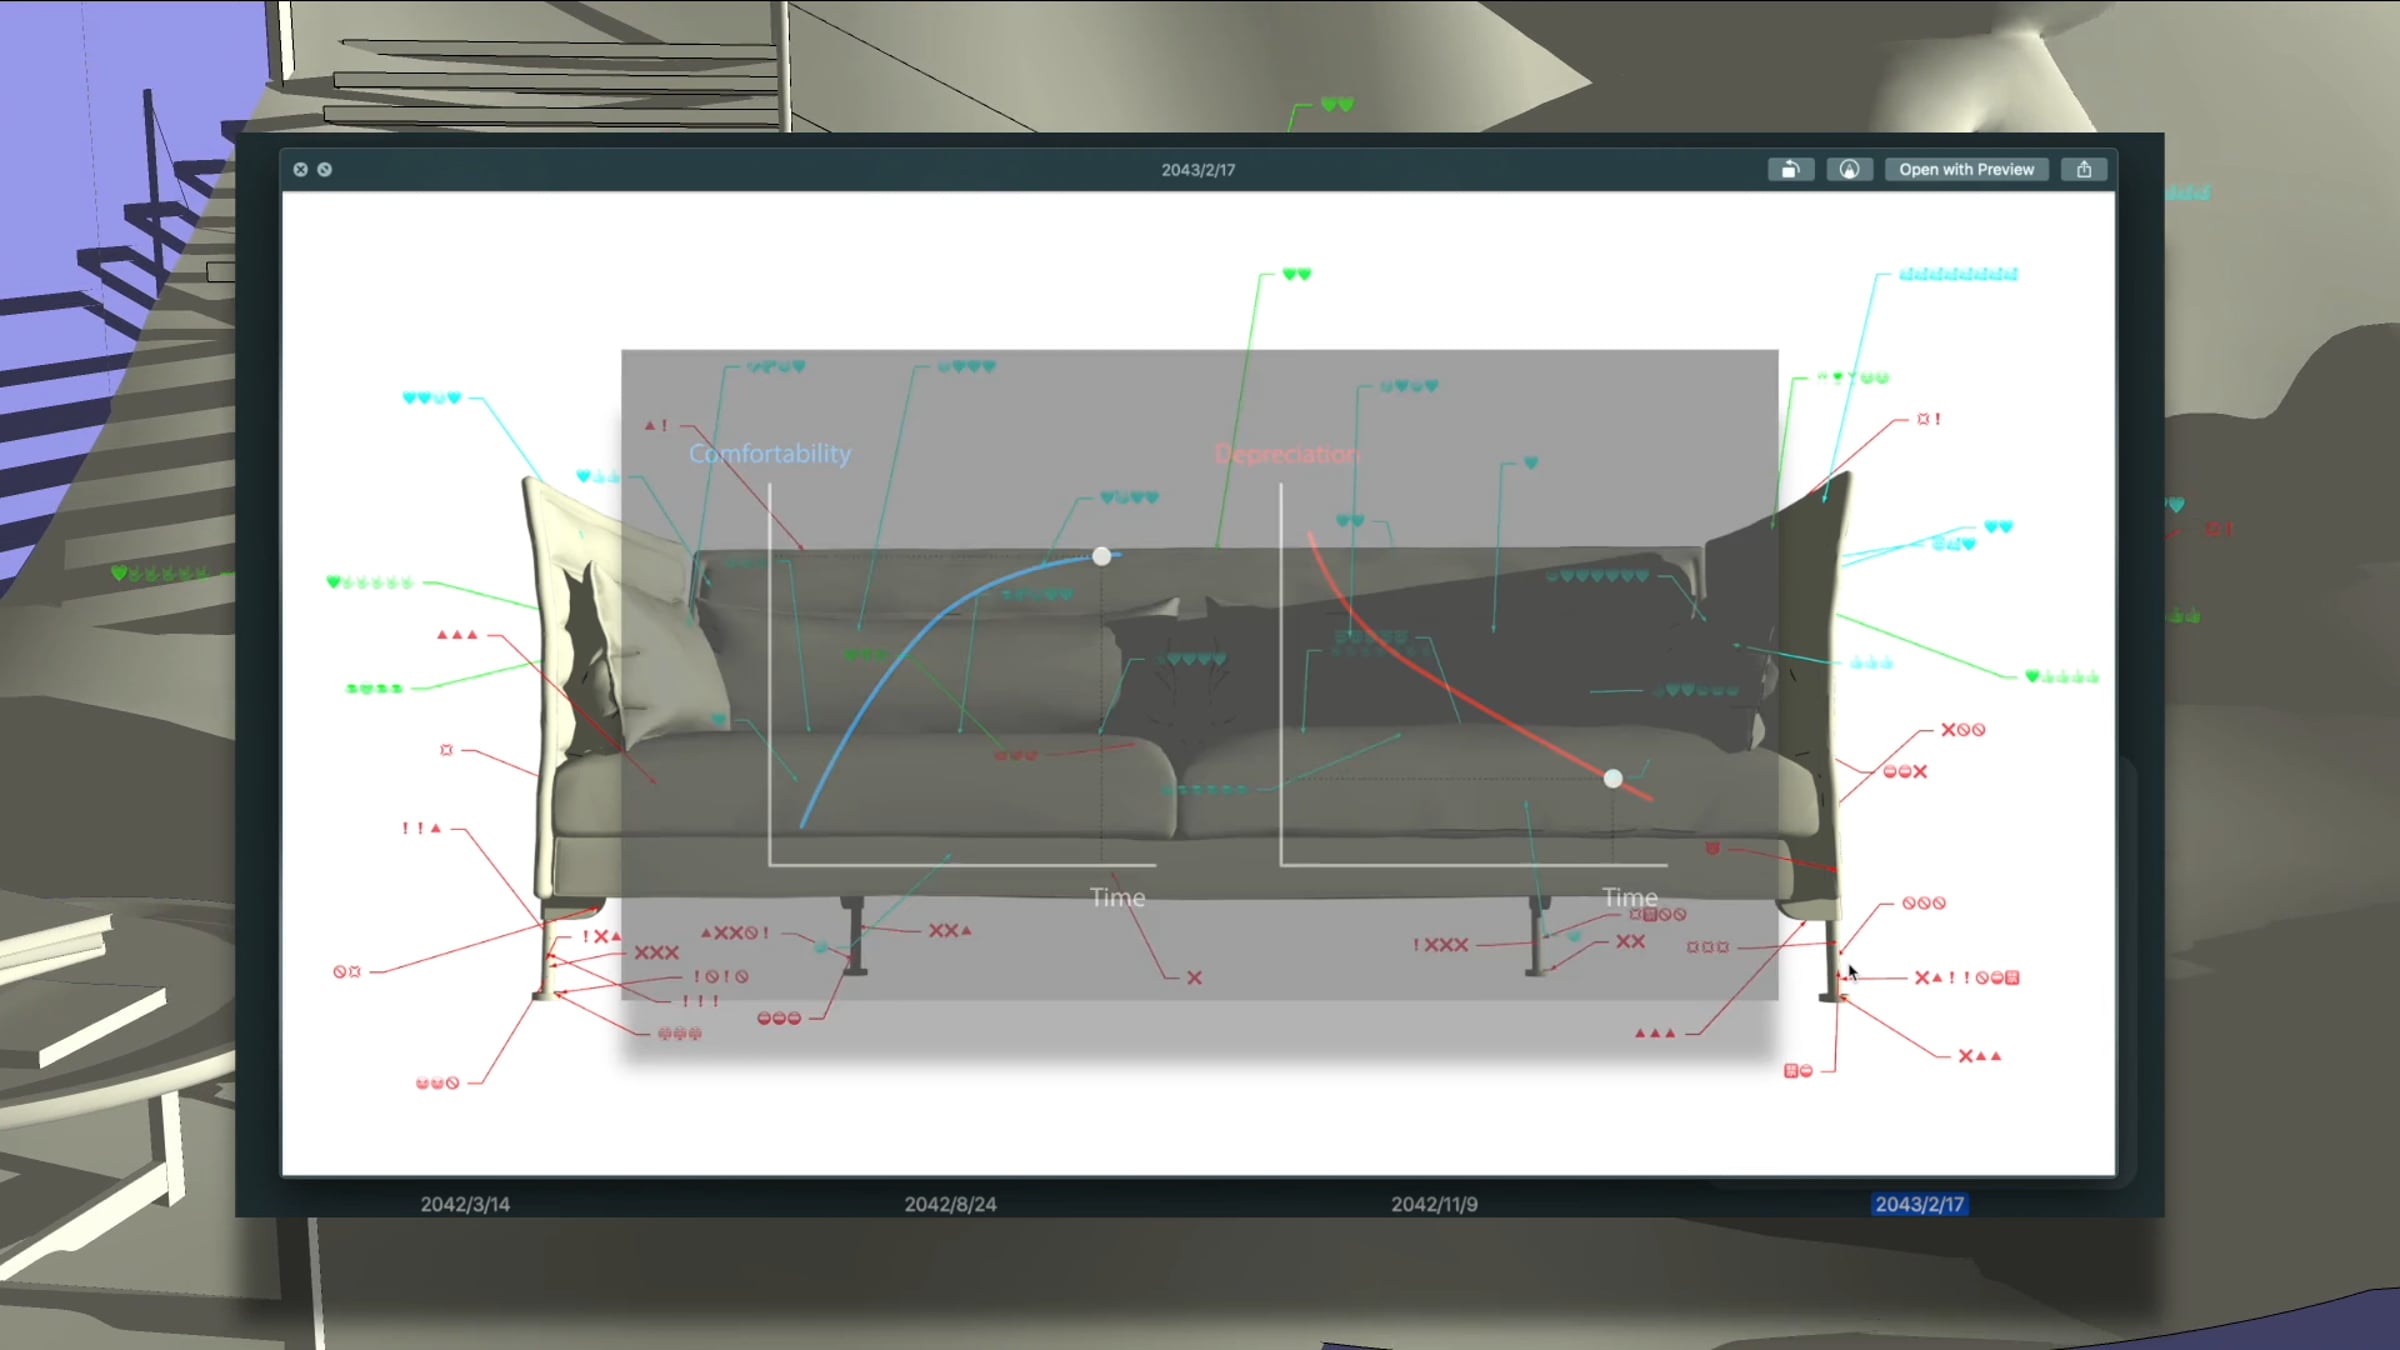
Task: Click the white marker on the red Depreciation curve
Action: [x=1613, y=778]
